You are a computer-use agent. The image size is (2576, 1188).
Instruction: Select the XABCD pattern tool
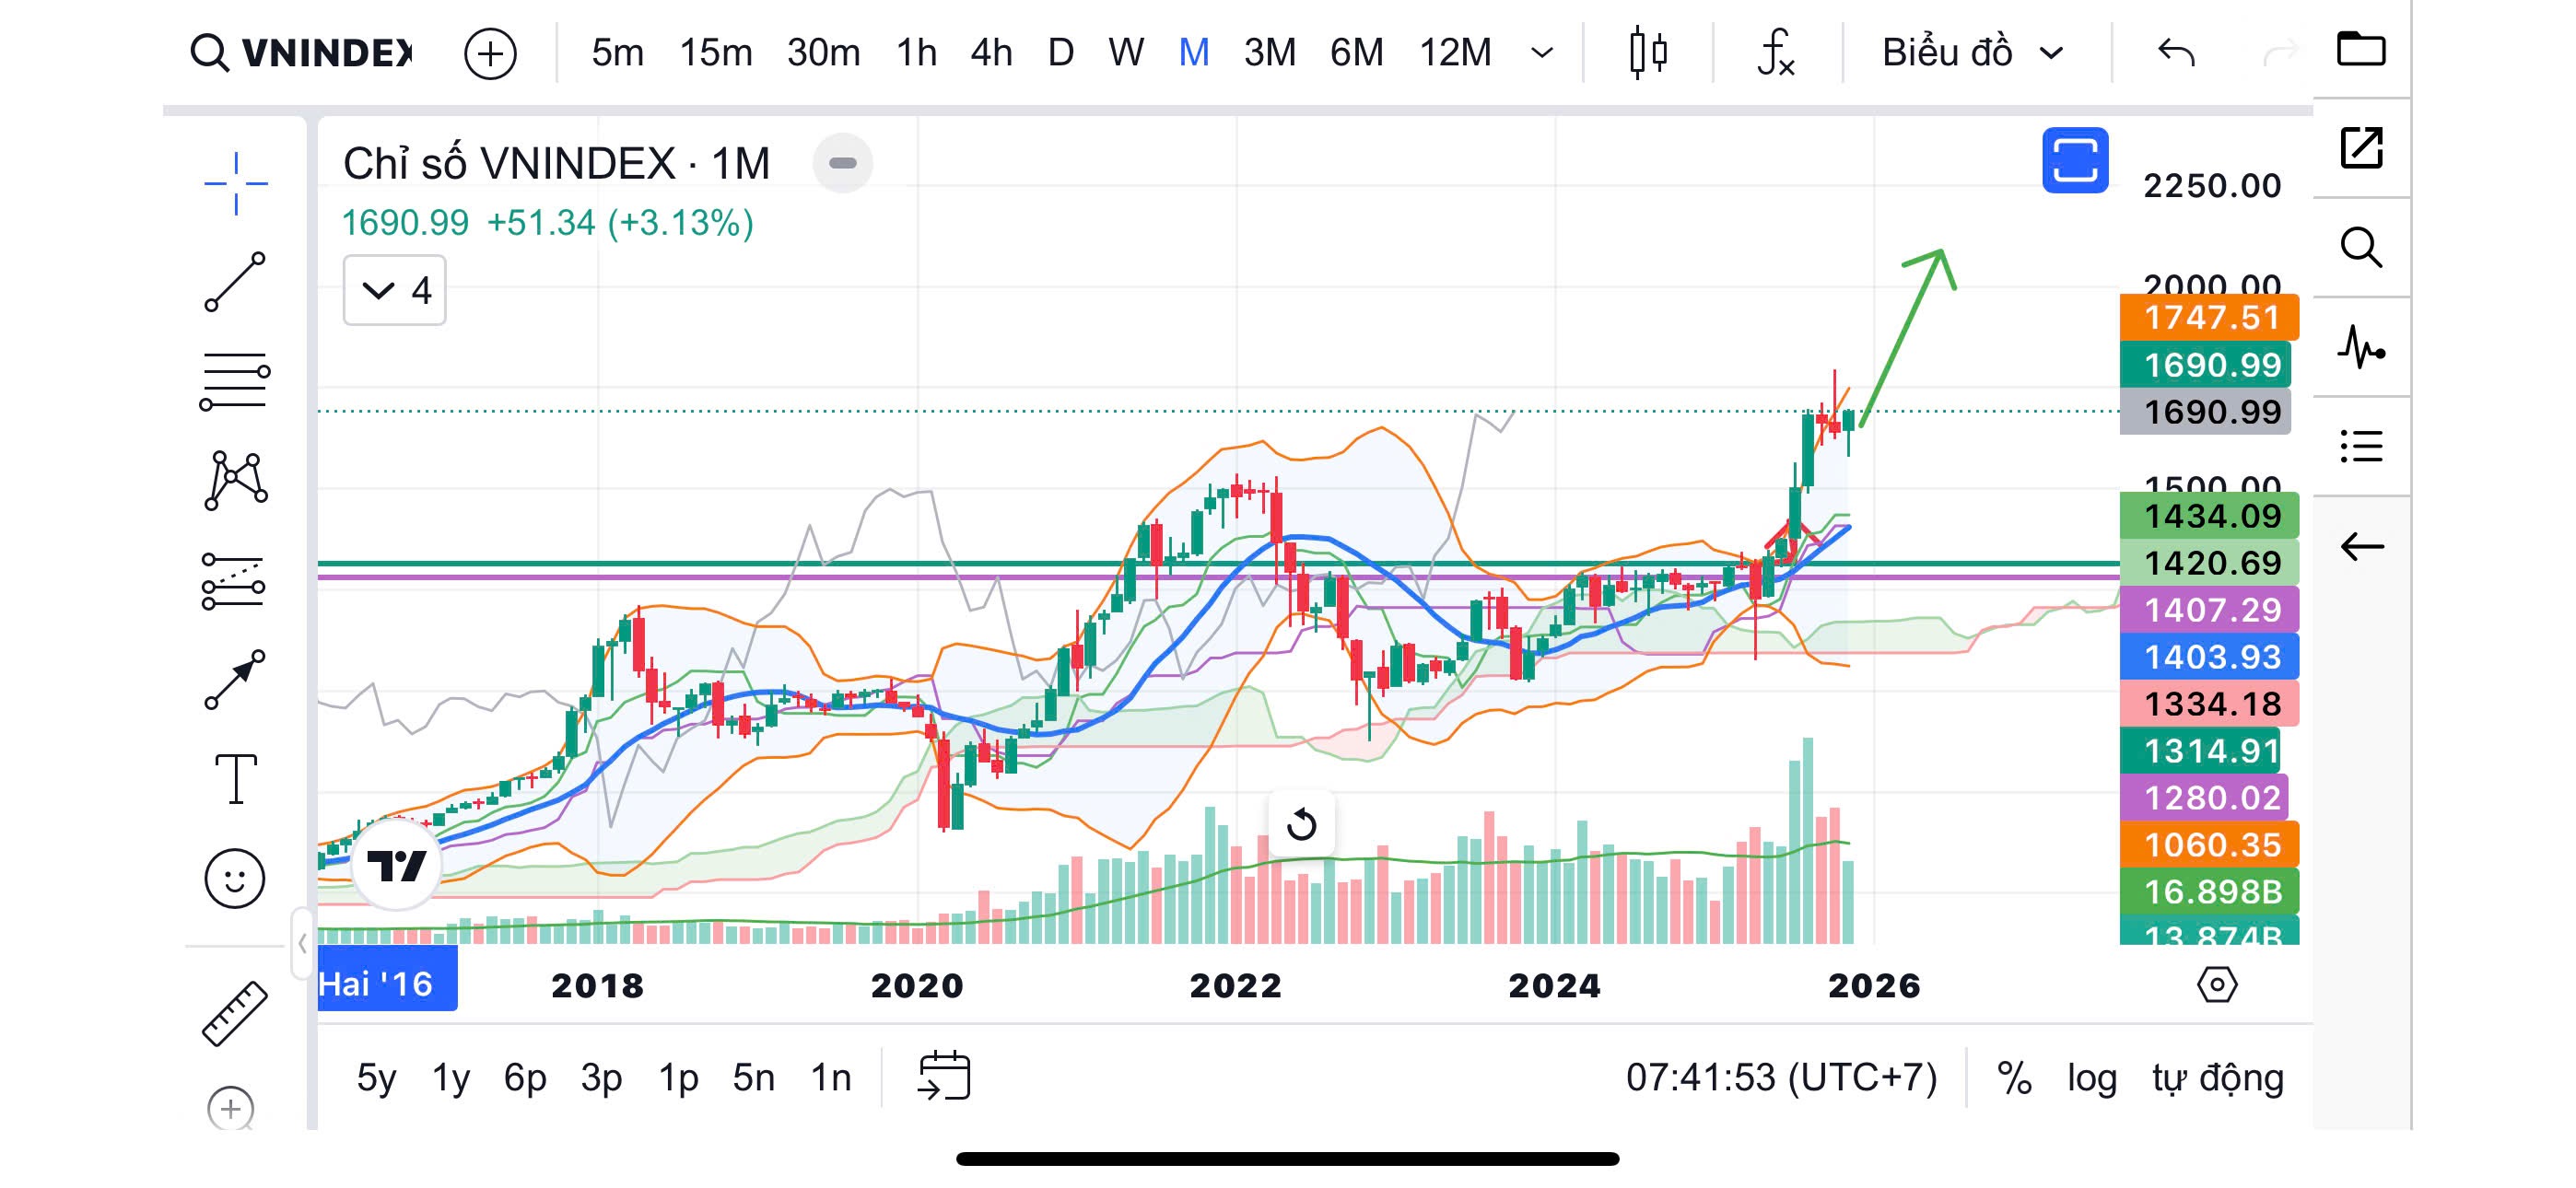coord(236,481)
